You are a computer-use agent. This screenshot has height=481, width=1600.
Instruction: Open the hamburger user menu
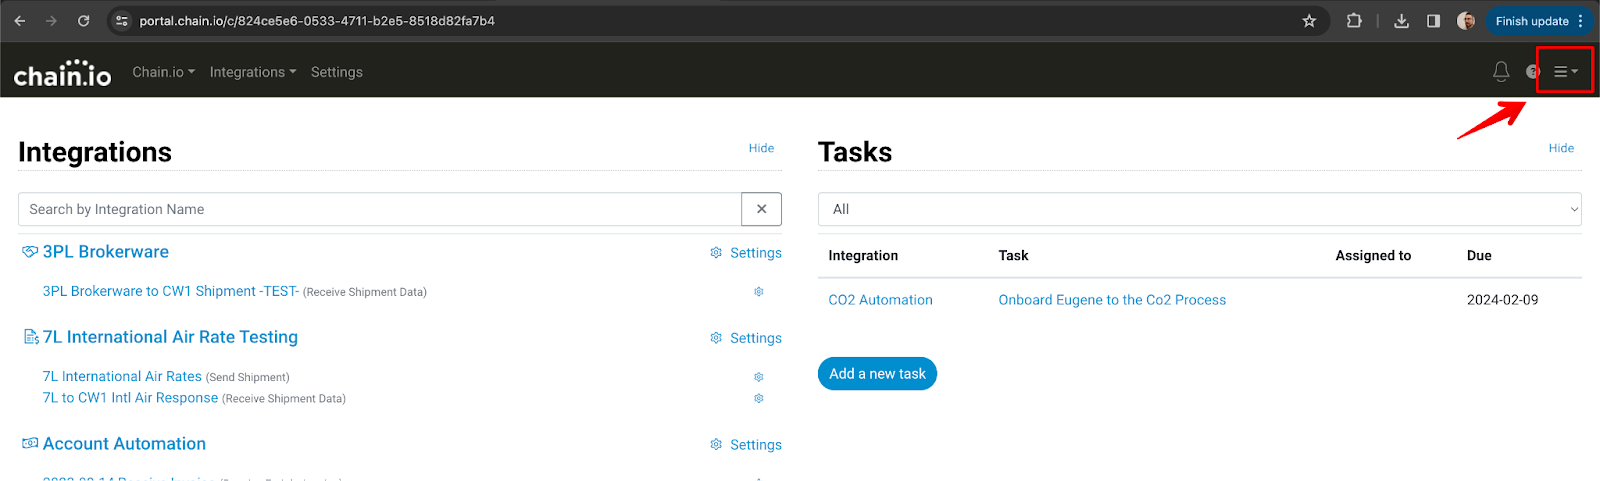pos(1565,72)
